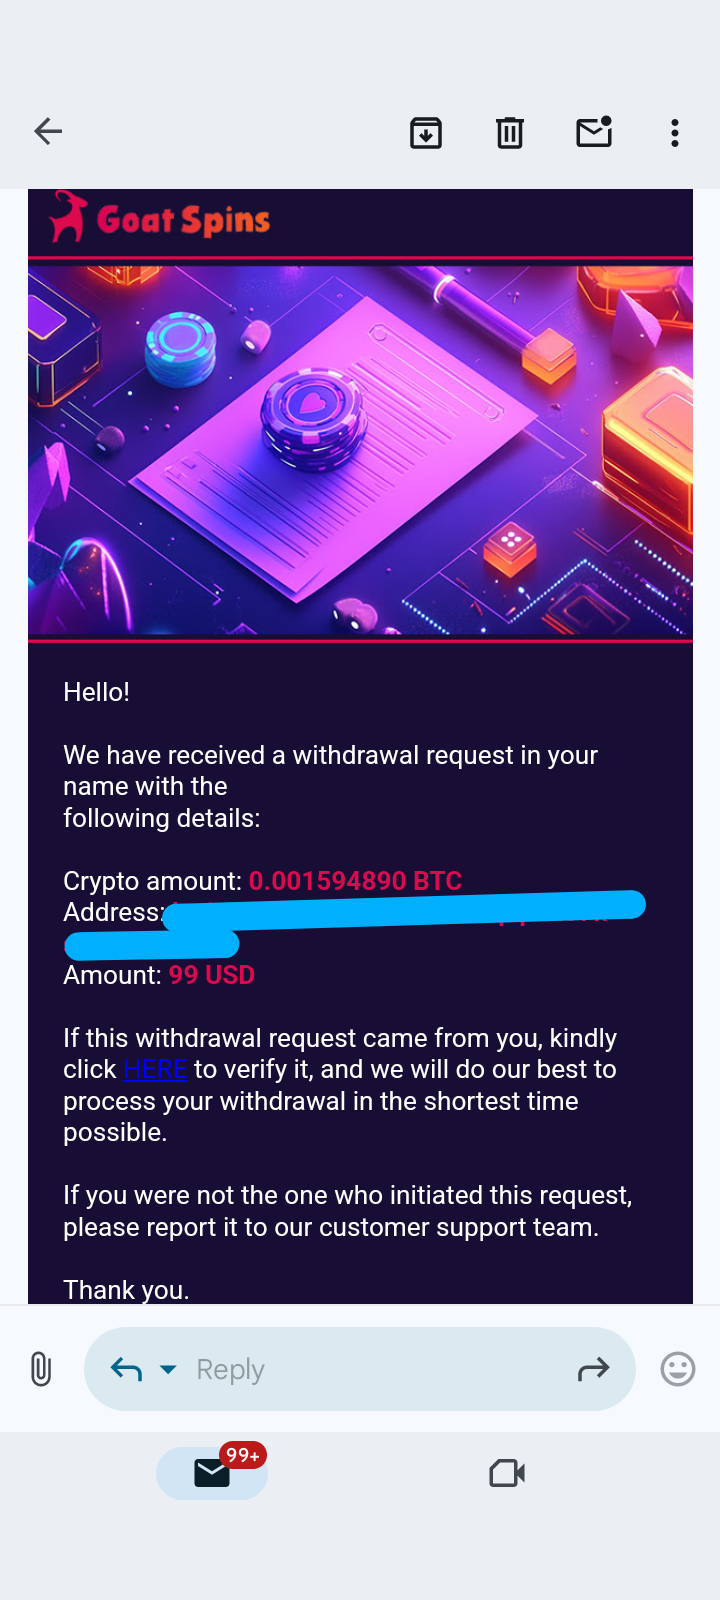
Task: Open the three-dot more options menu
Action: [675, 132]
